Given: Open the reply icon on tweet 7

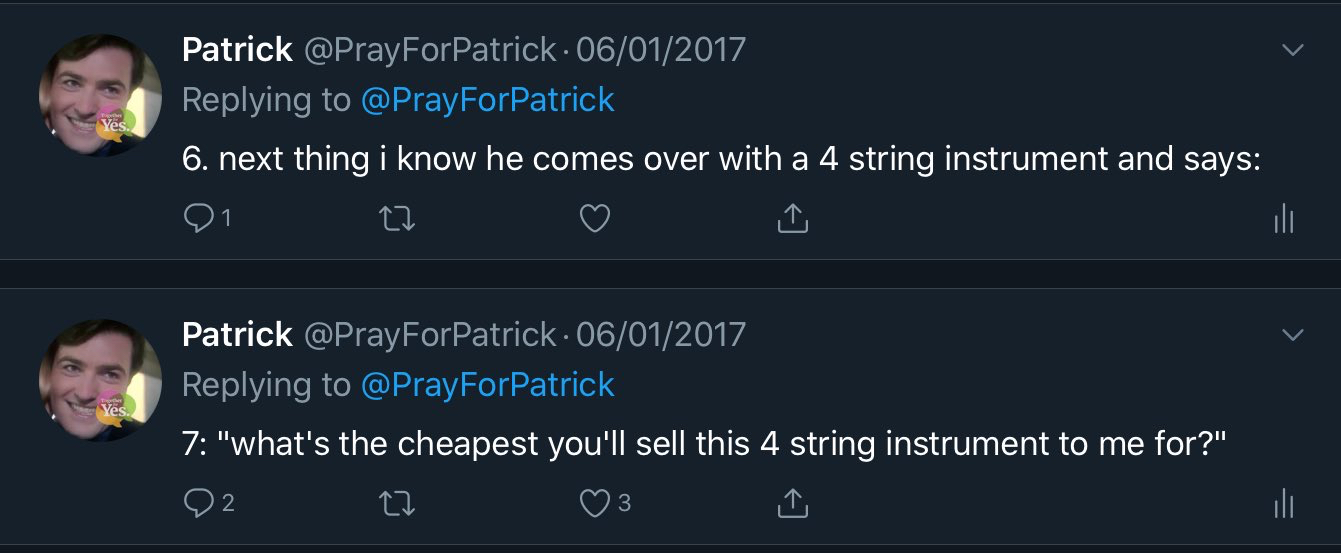Looking at the screenshot, I should coord(200,503).
